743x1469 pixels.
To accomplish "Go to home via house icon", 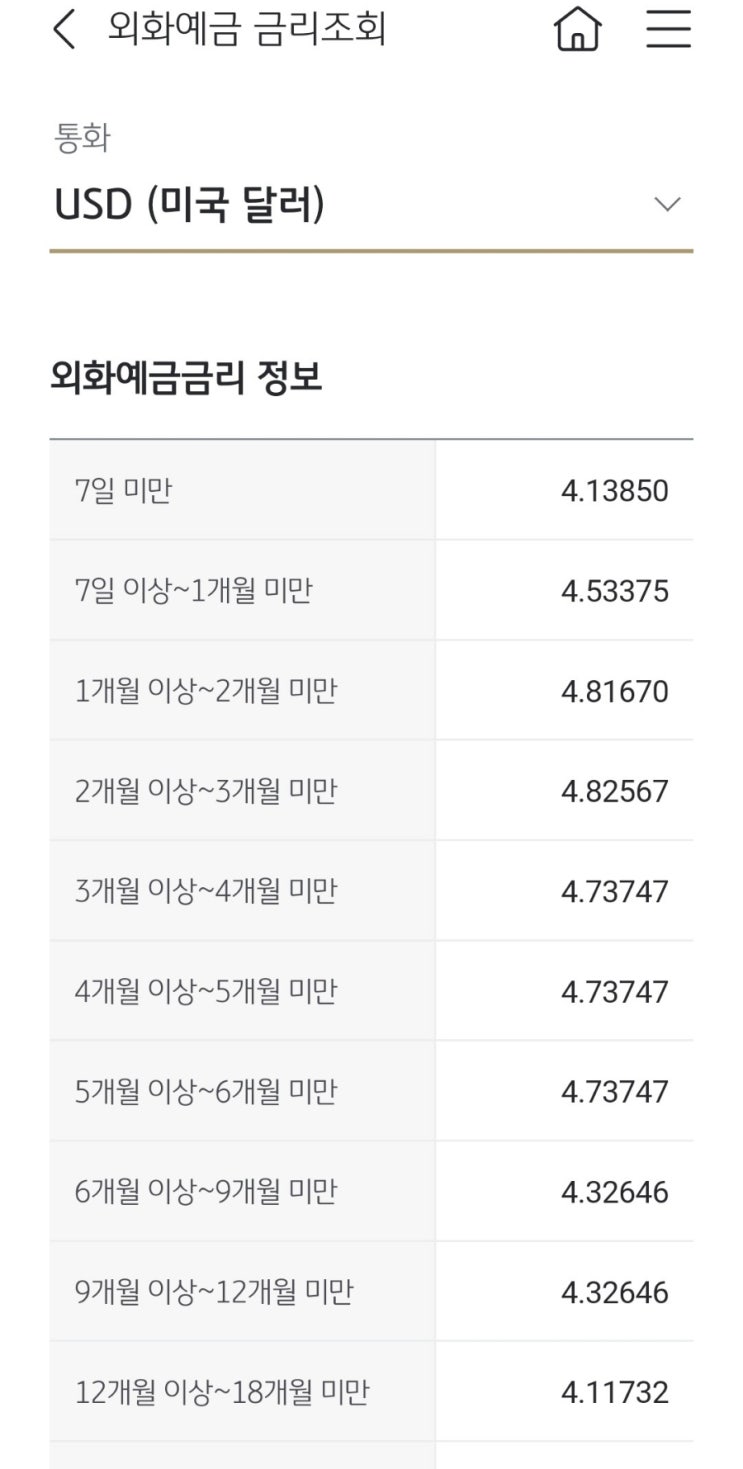I will point(578,30).
